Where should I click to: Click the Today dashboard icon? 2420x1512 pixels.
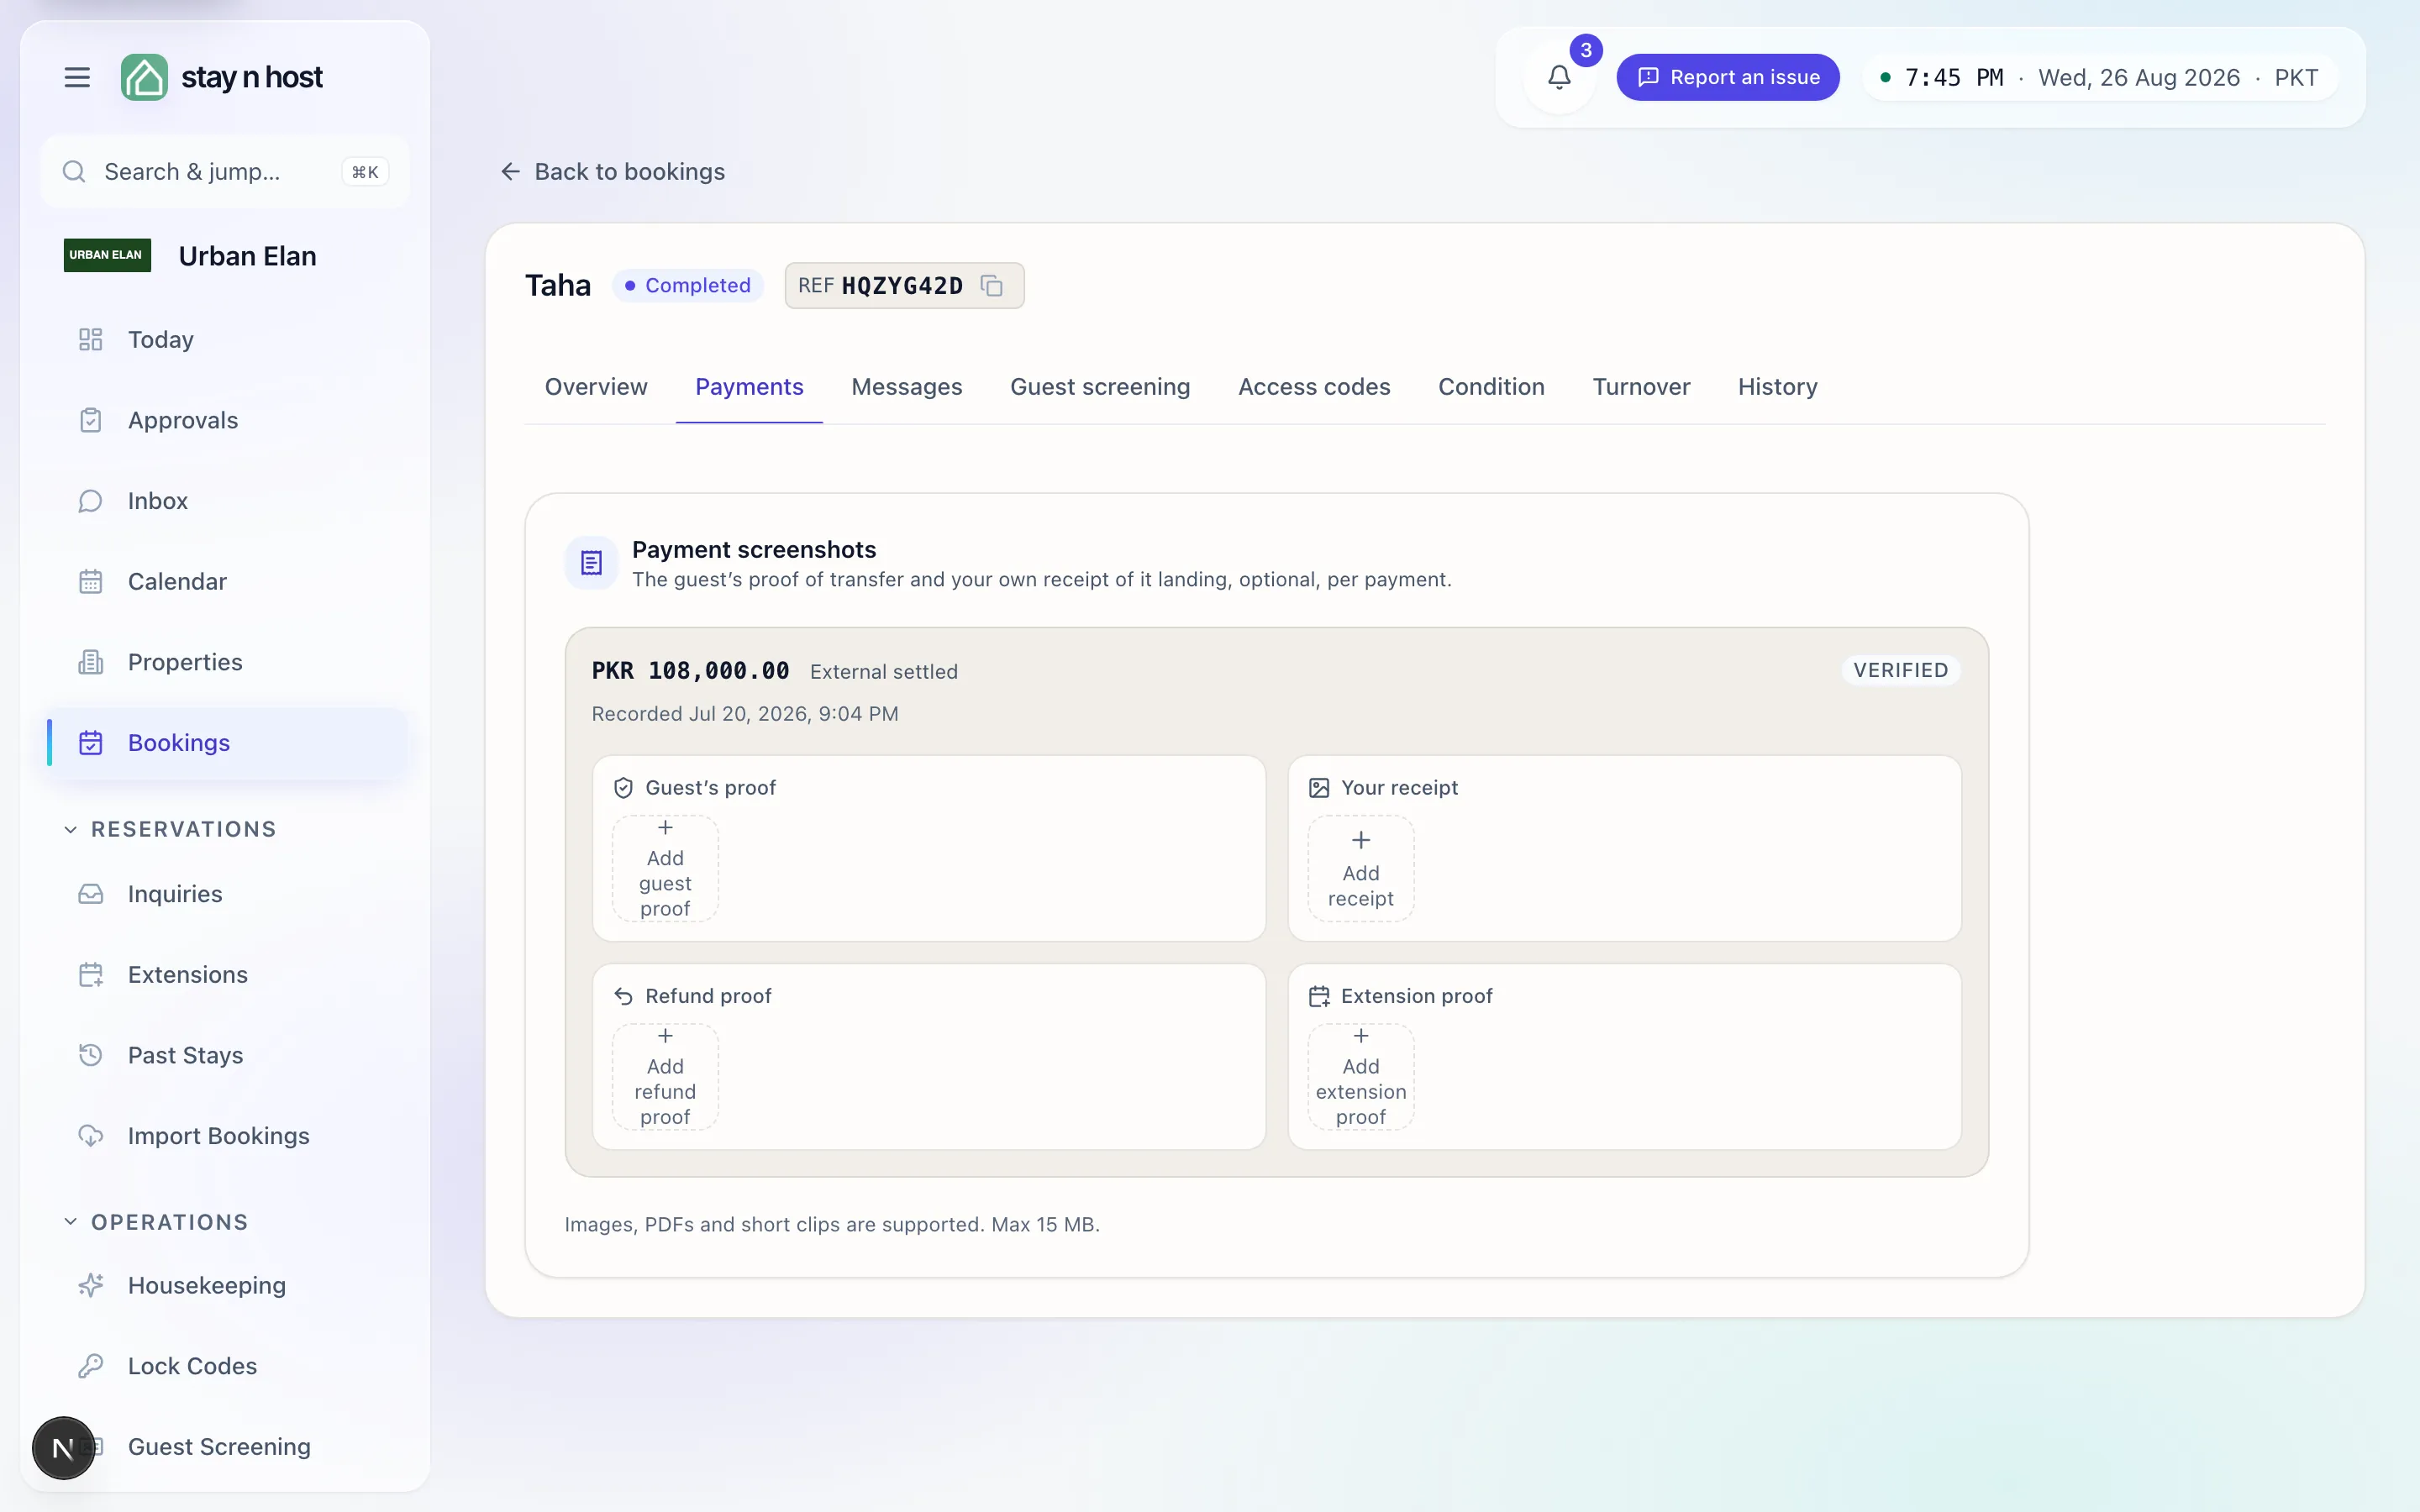coord(91,340)
